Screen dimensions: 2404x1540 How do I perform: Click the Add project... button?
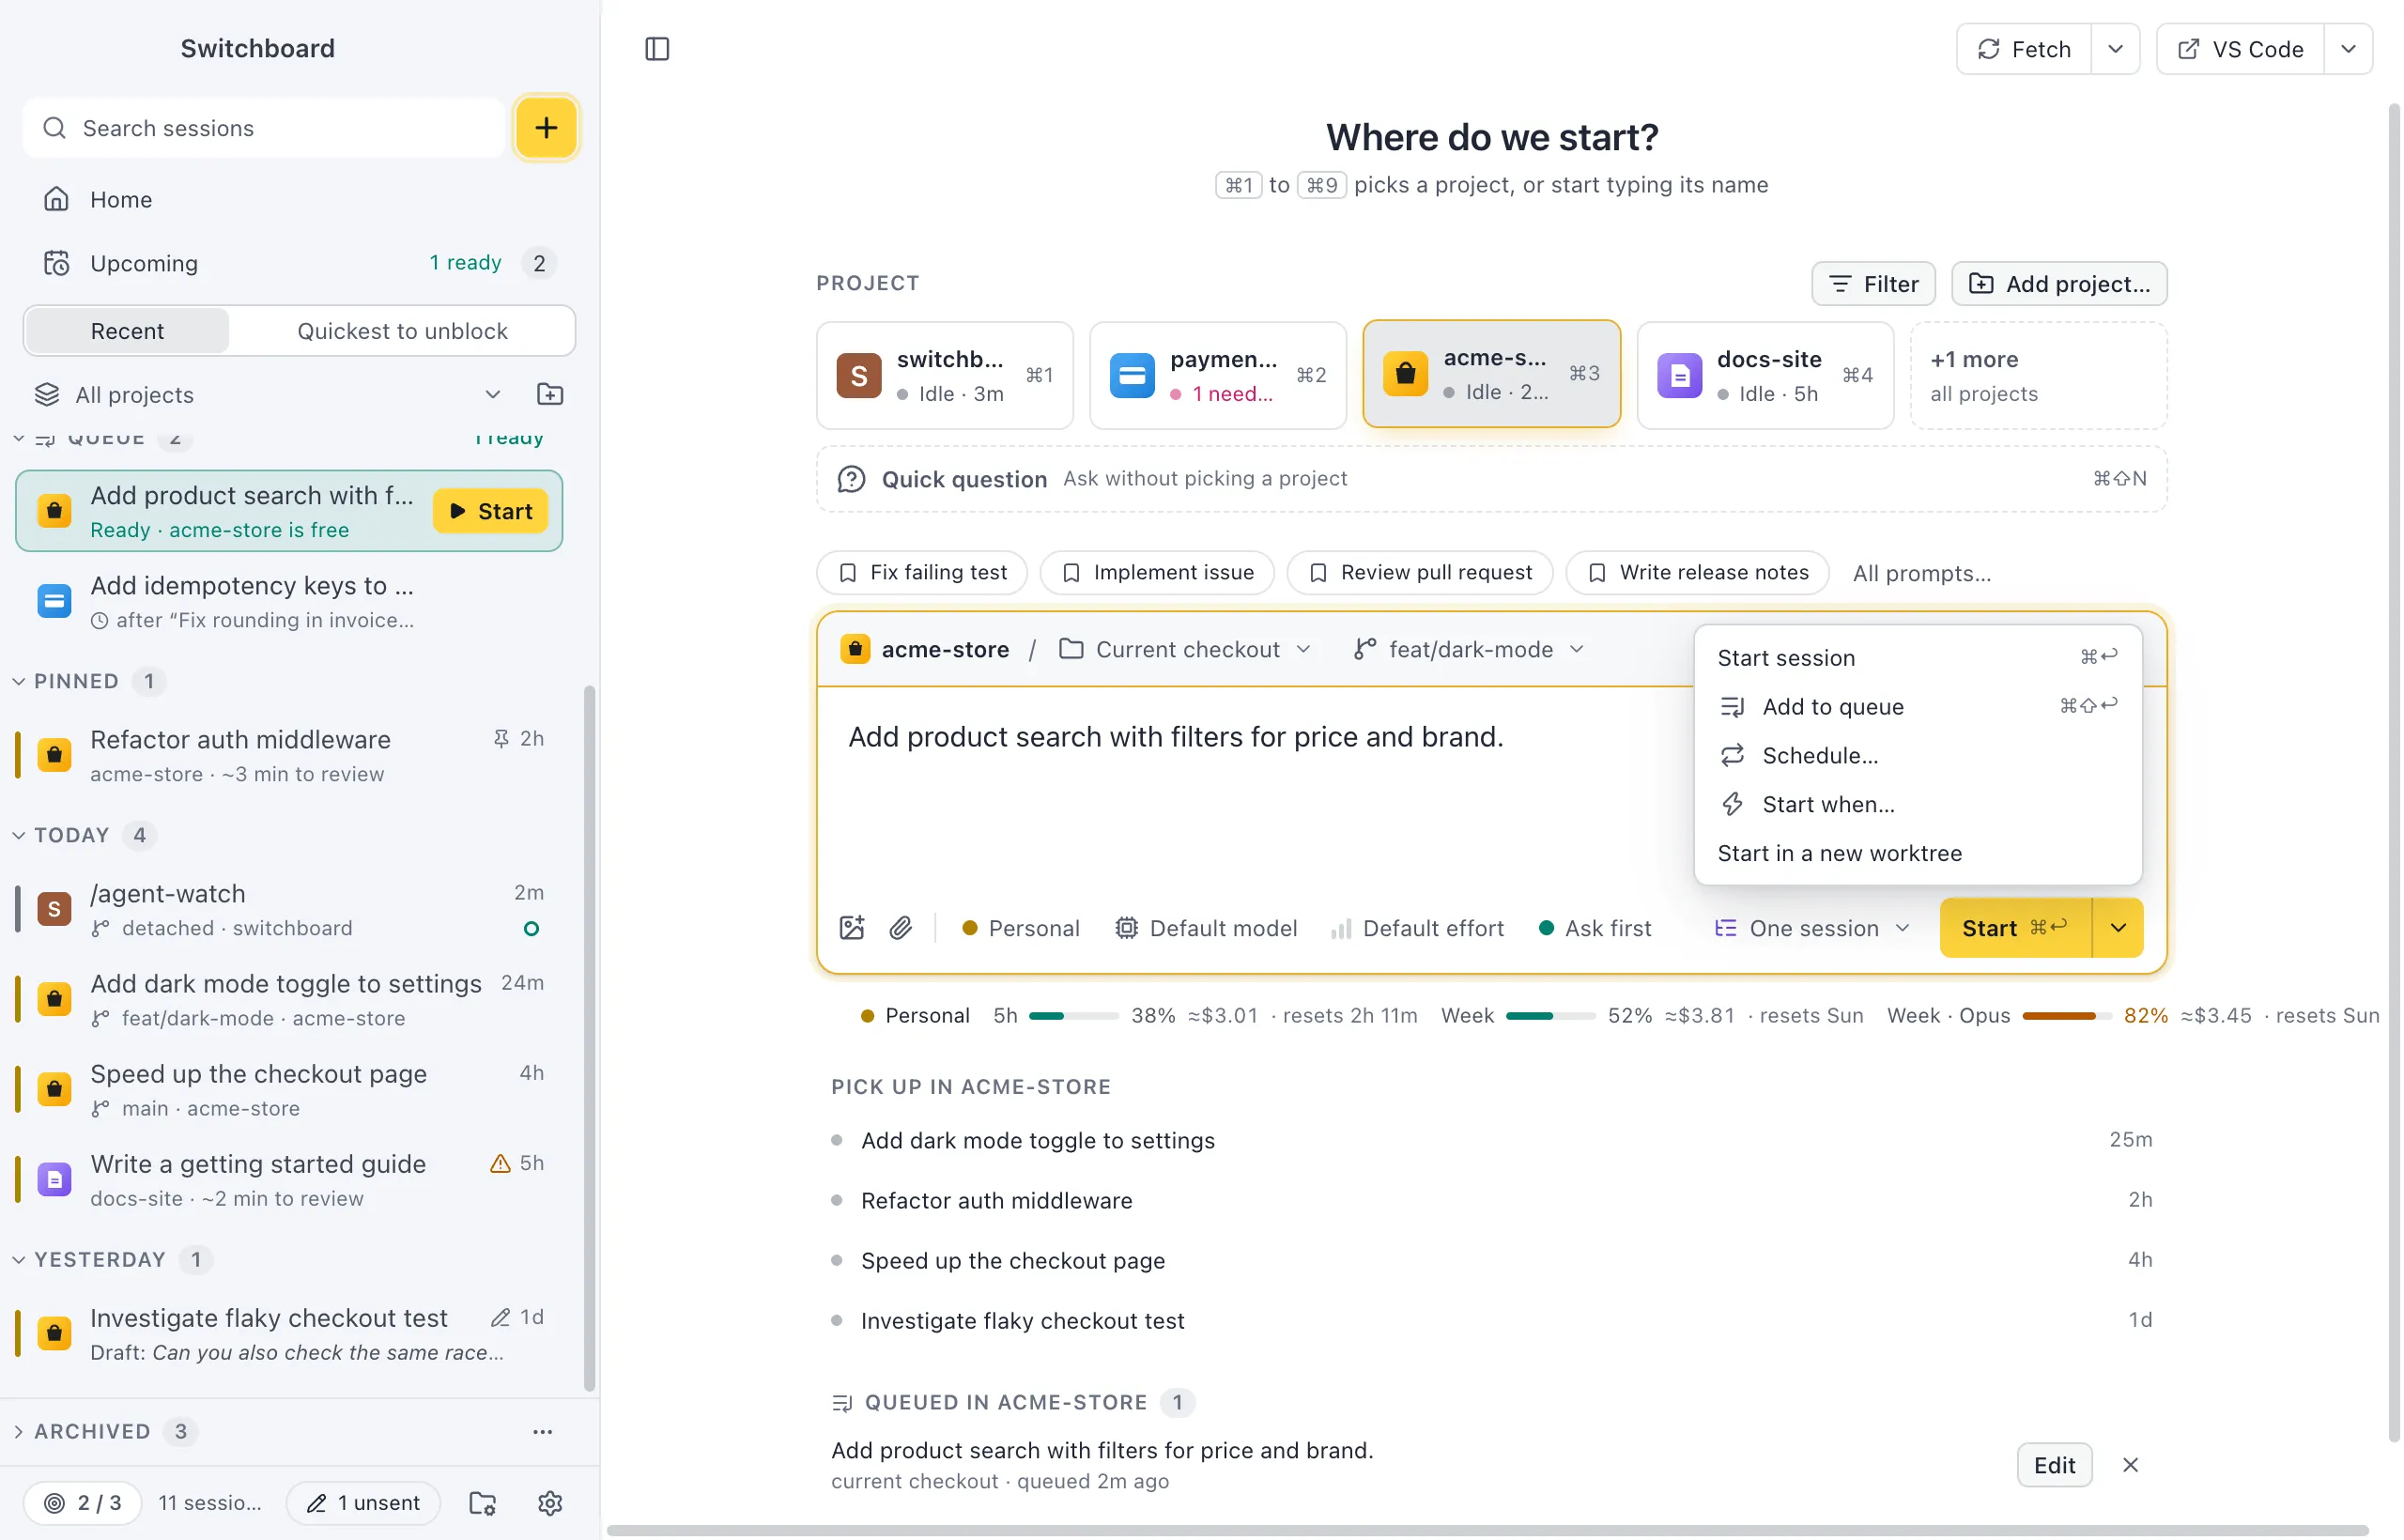[x=2059, y=284]
